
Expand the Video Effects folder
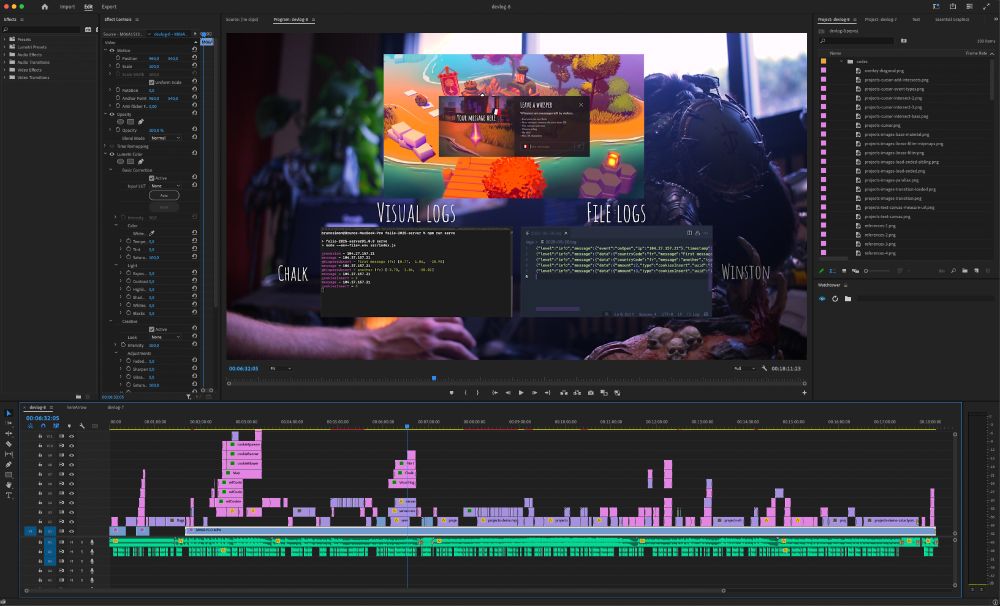(4, 70)
